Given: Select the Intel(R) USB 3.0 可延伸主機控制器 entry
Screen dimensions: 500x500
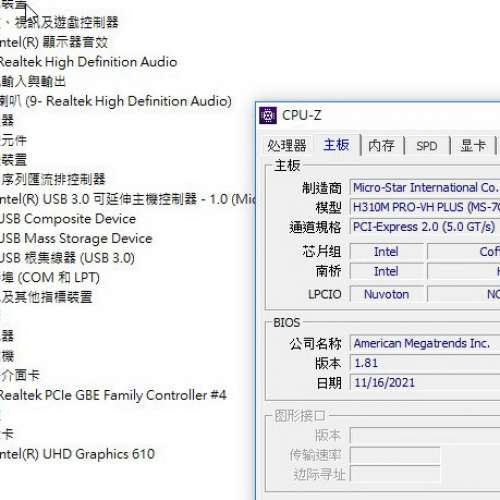Looking at the screenshot, I should point(127,199).
